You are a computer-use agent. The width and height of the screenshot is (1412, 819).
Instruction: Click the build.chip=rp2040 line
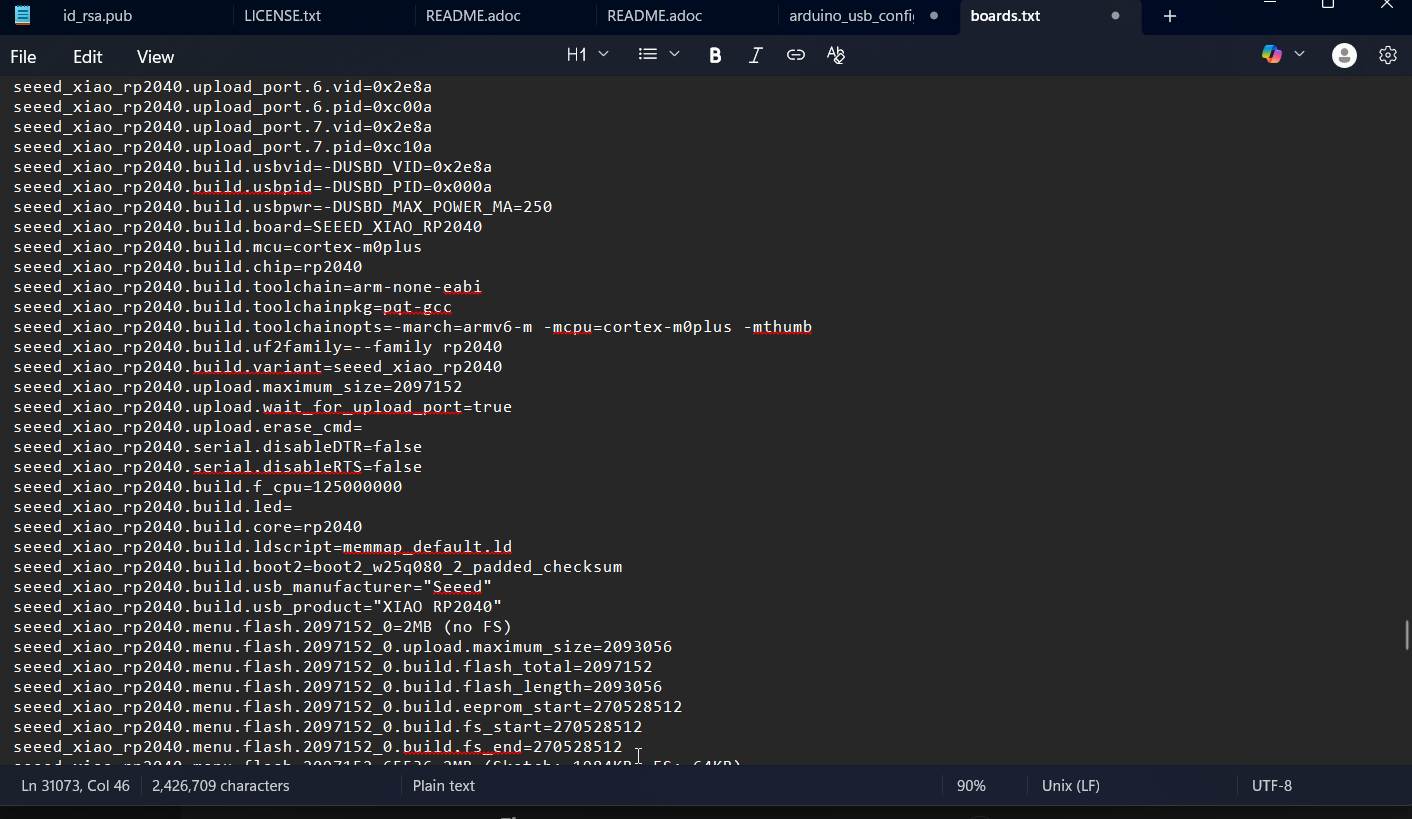[x=188, y=267]
